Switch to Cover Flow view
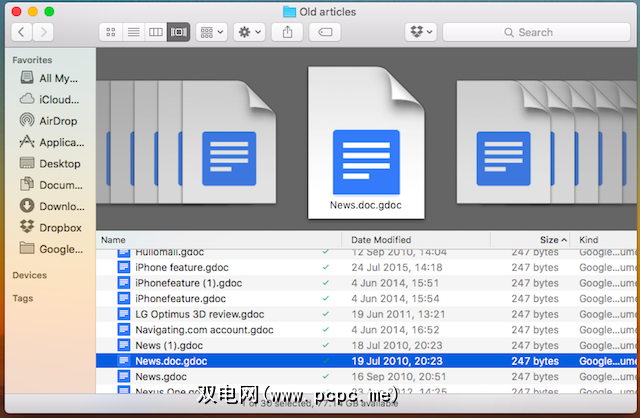This screenshot has width=640, height=418. point(178,32)
